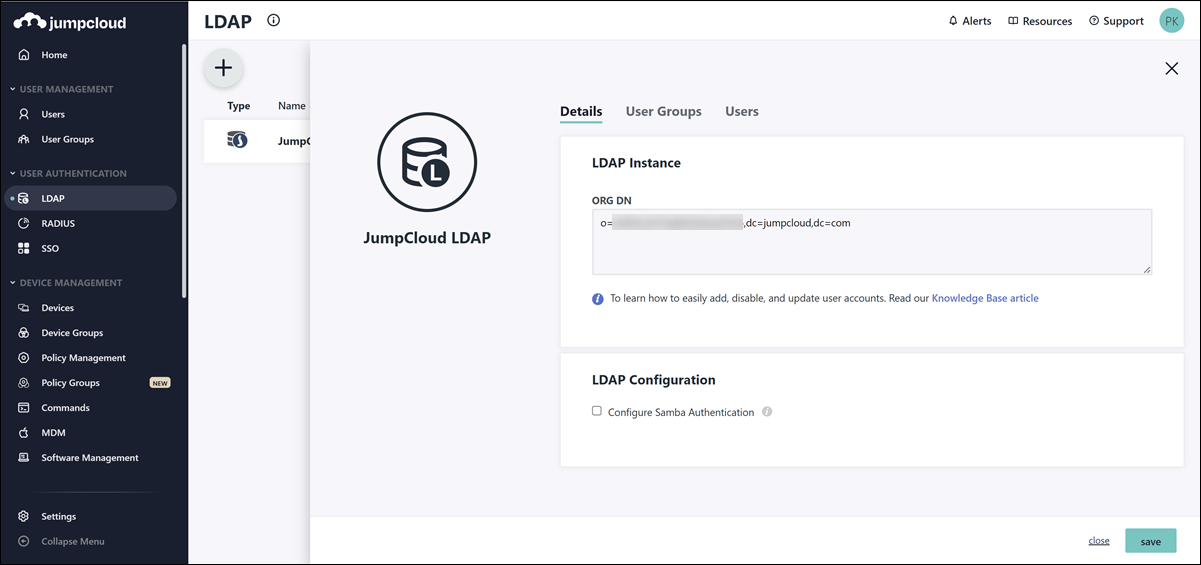Click the save button

click(x=1151, y=541)
